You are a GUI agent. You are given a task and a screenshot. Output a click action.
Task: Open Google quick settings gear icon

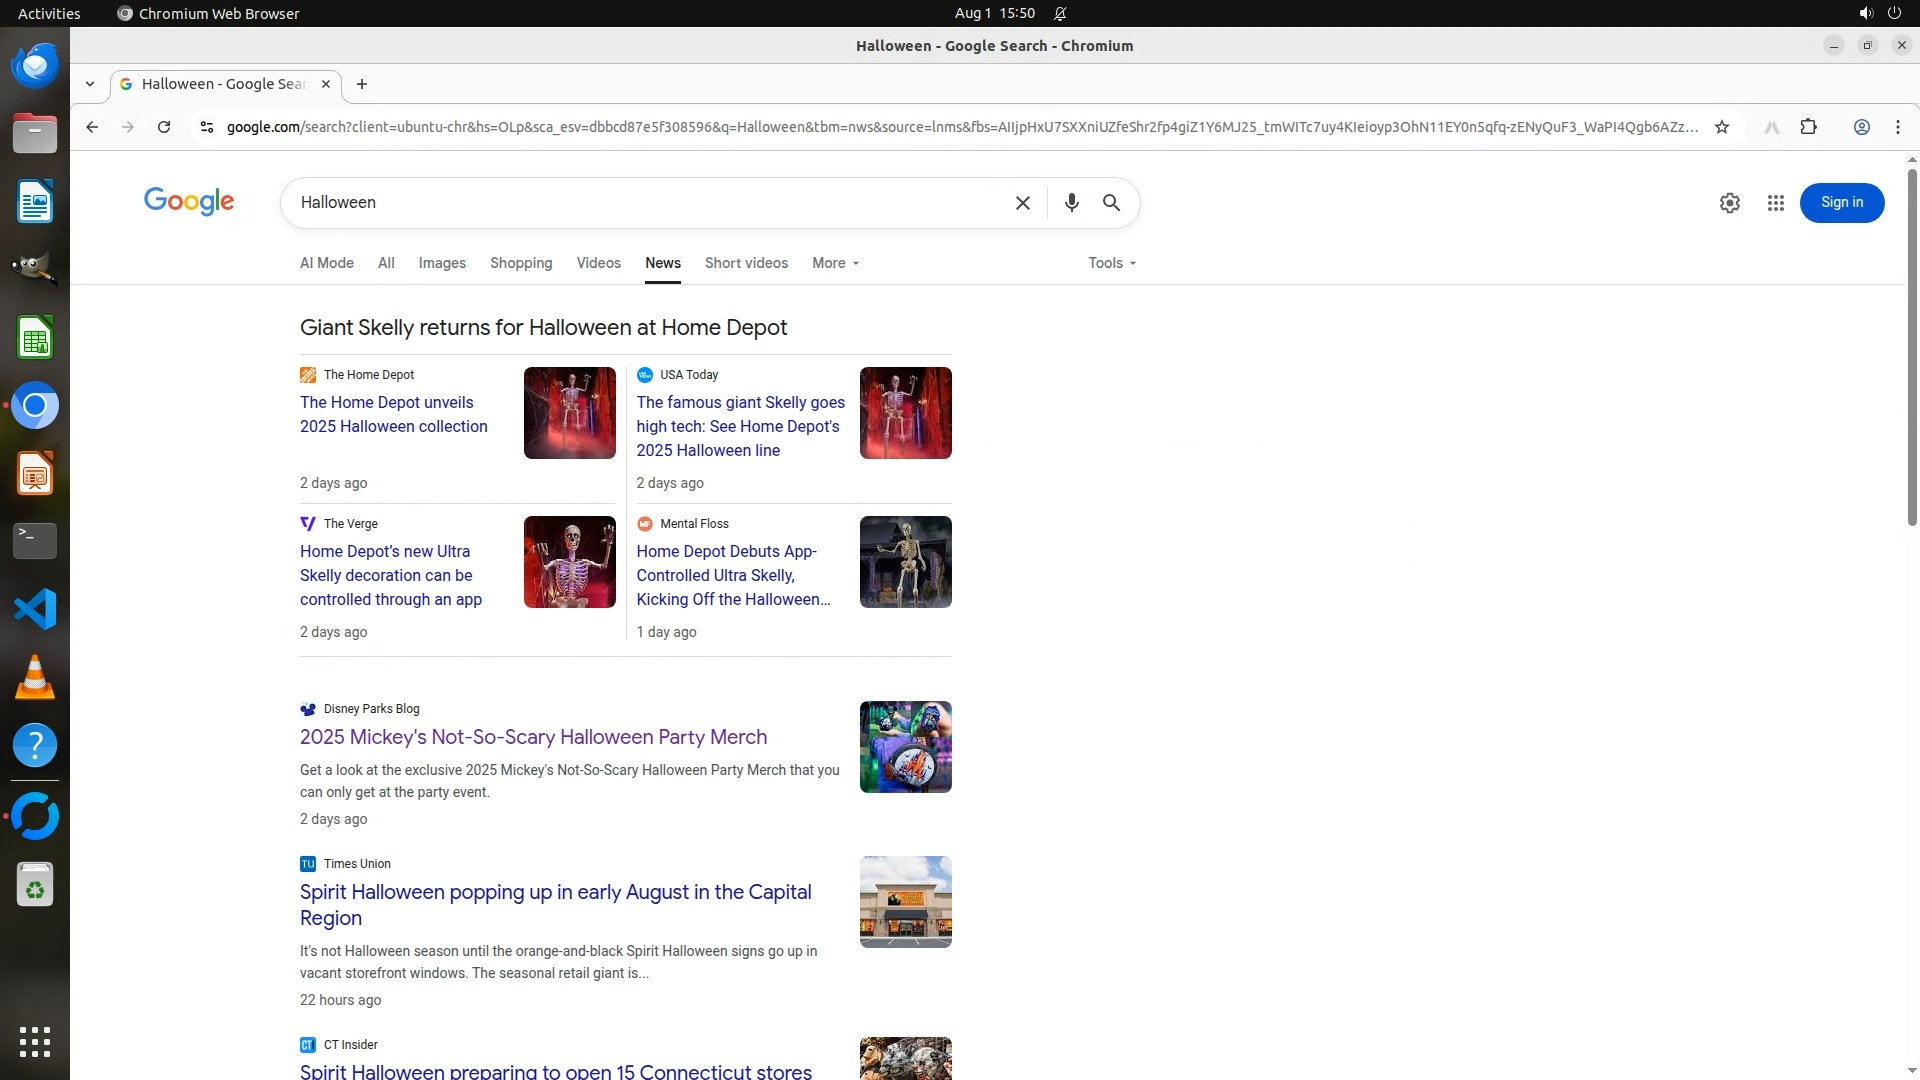[x=1729, y=203]
